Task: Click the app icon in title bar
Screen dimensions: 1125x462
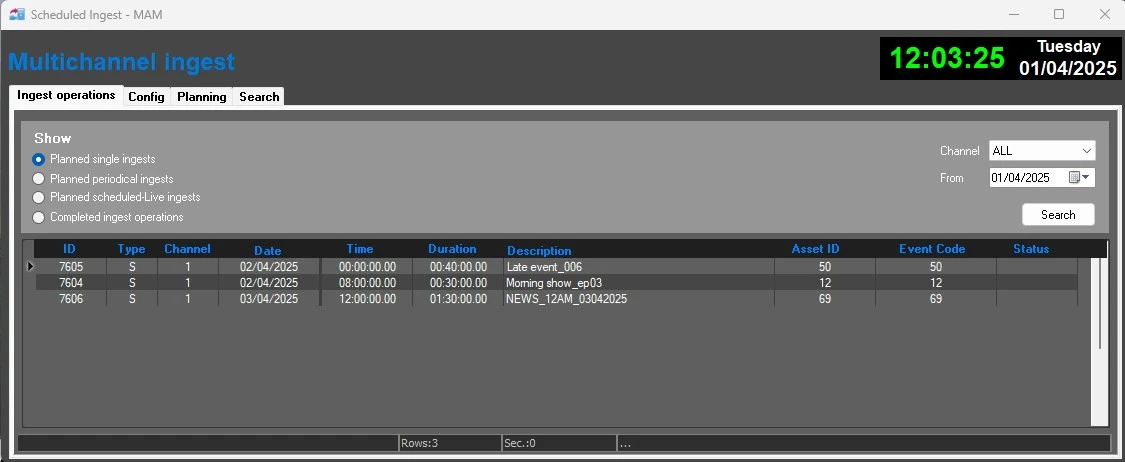Action: click(x=16, y=14)
